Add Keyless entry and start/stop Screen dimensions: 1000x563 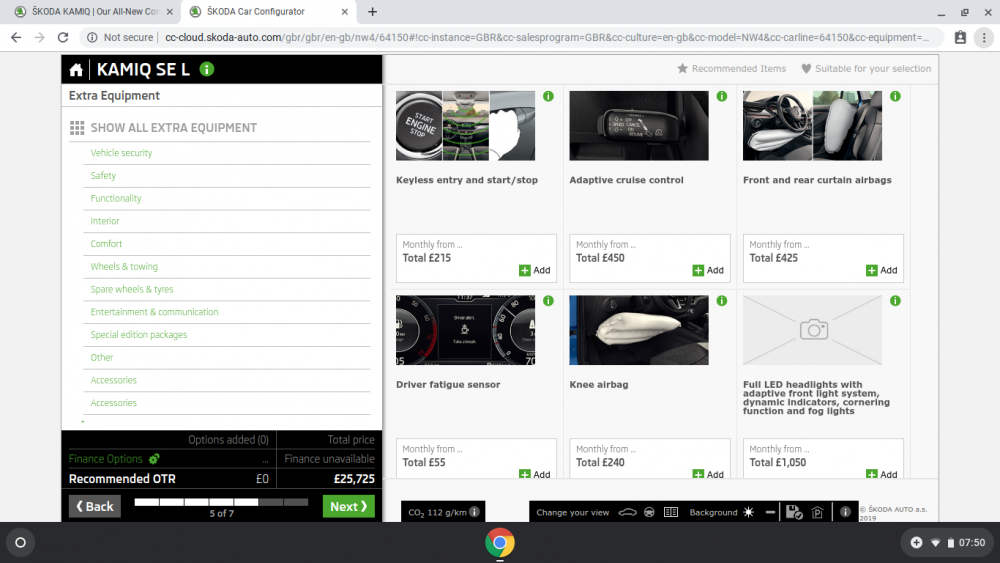click(534, 270)
